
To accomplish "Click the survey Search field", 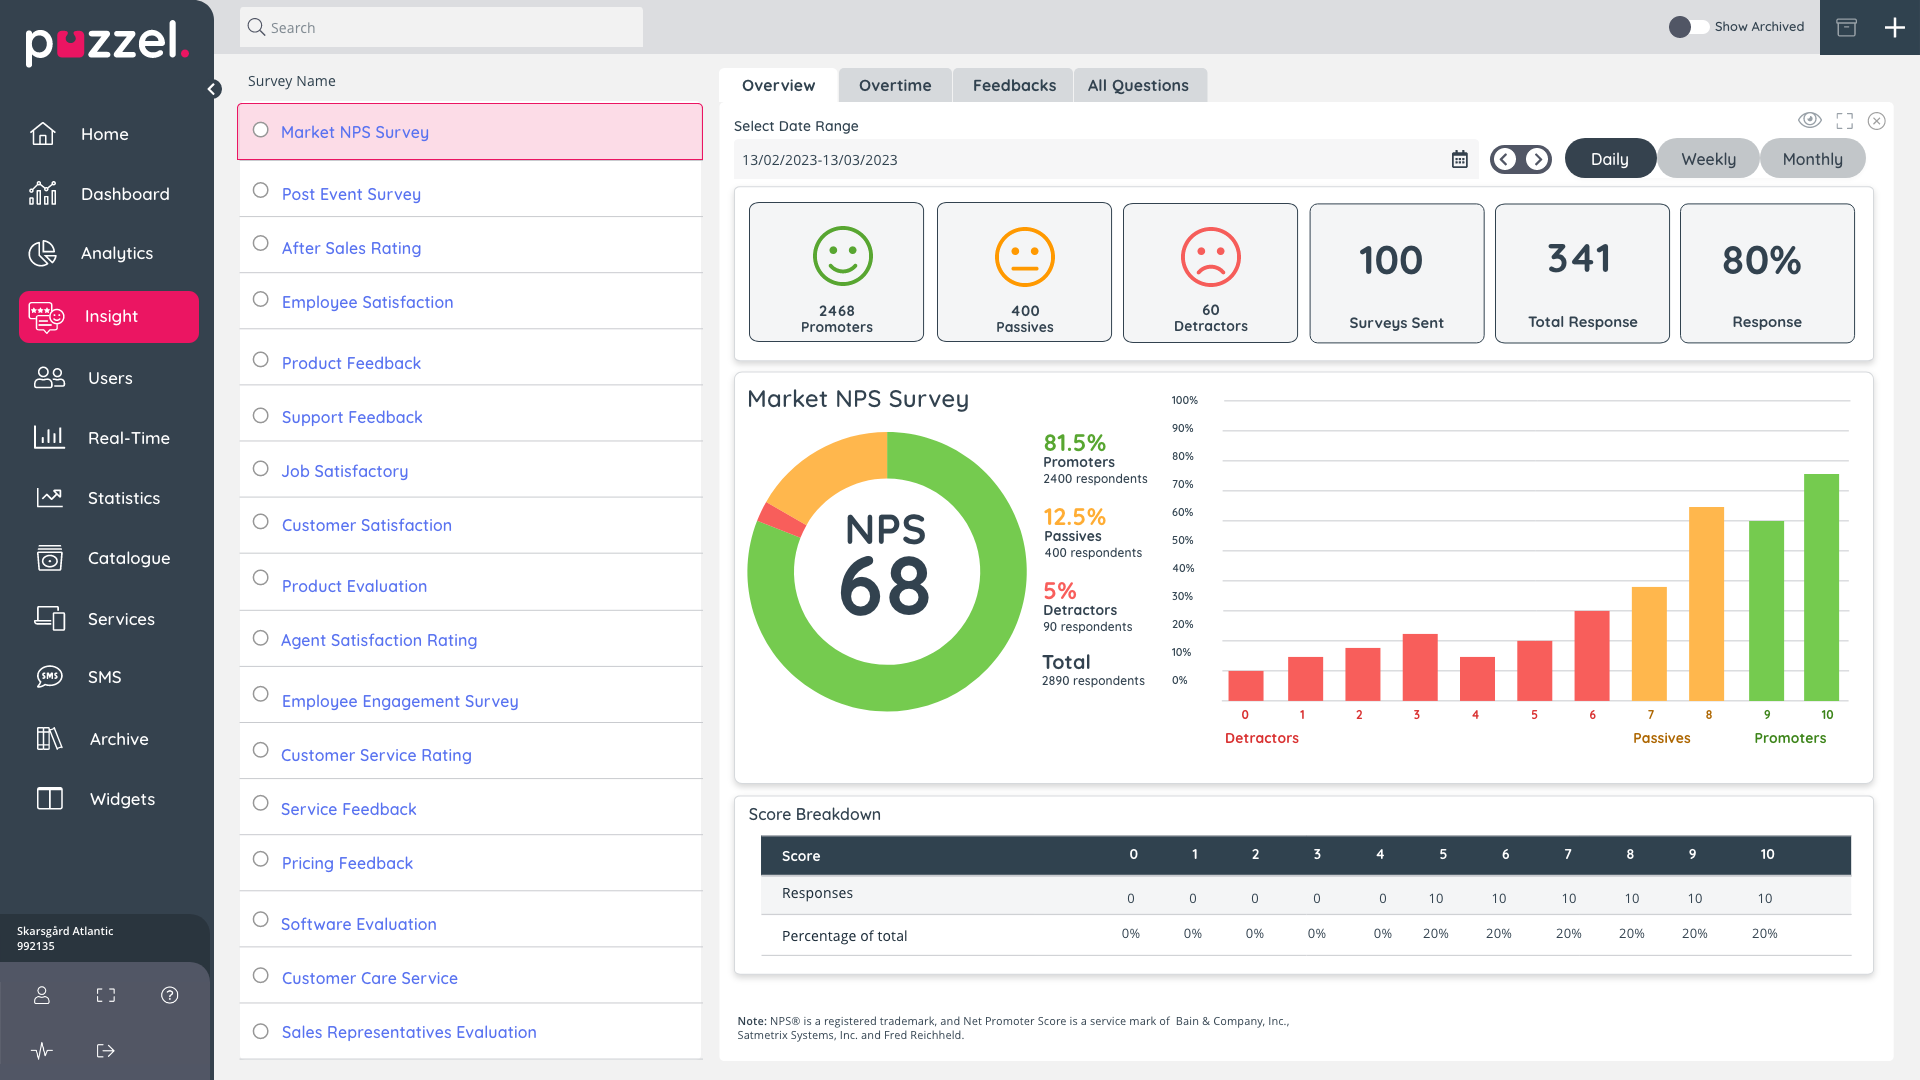I will click(441, 28).
